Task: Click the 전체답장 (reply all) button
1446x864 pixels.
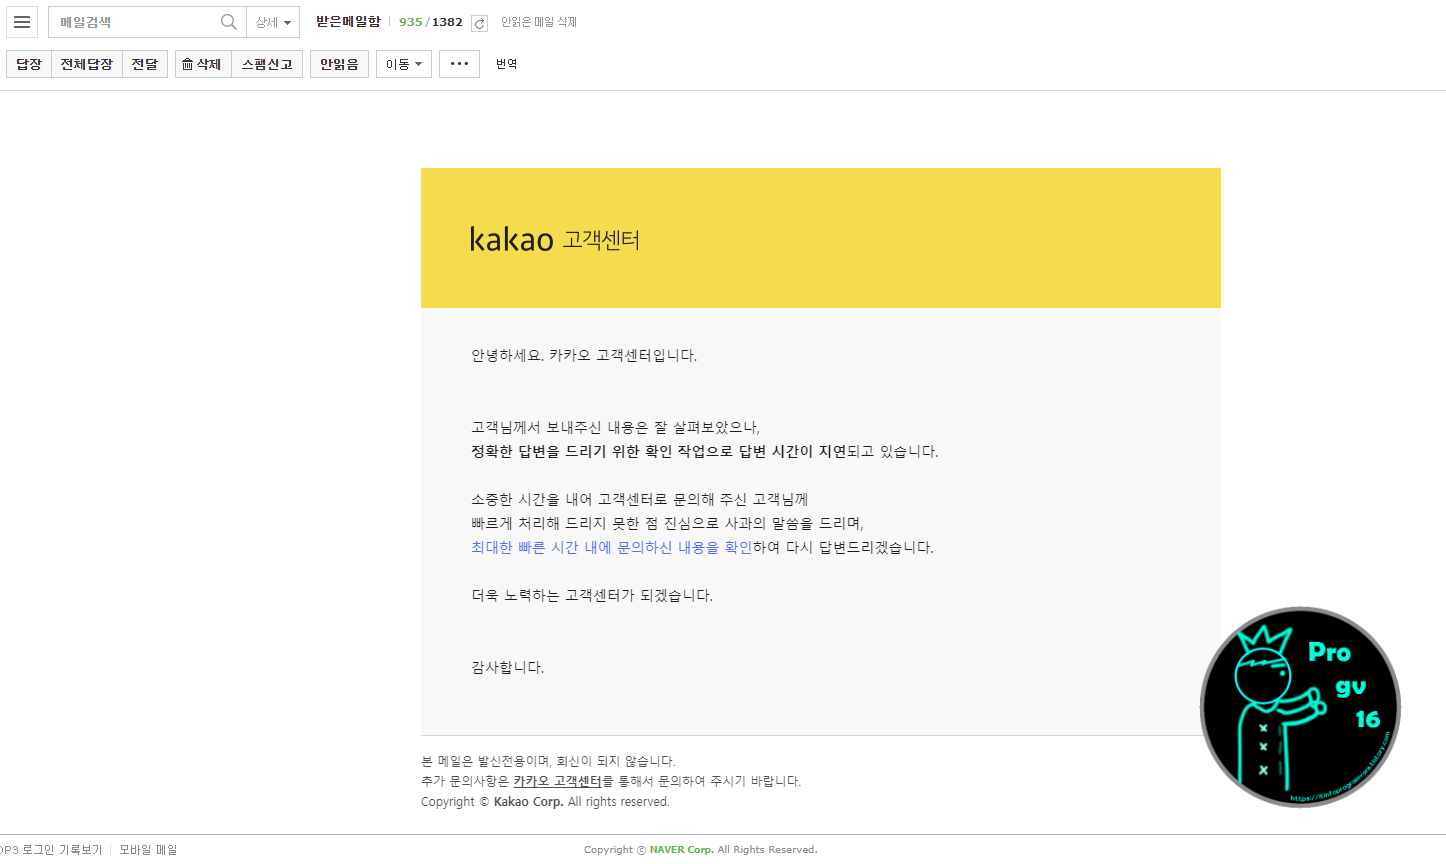Action: (87, 64)
